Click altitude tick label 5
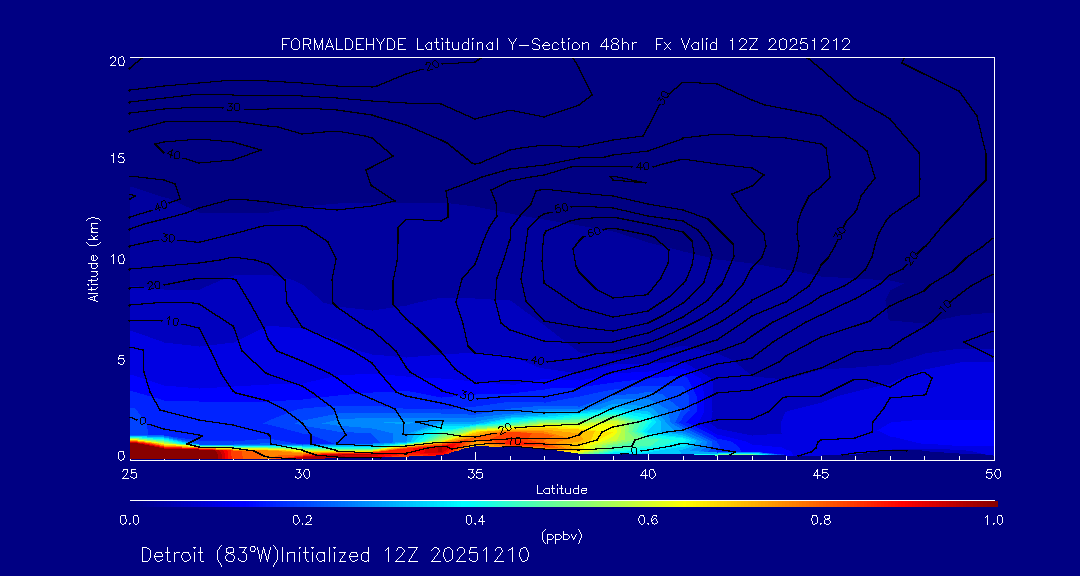 (x=118, y=359)
